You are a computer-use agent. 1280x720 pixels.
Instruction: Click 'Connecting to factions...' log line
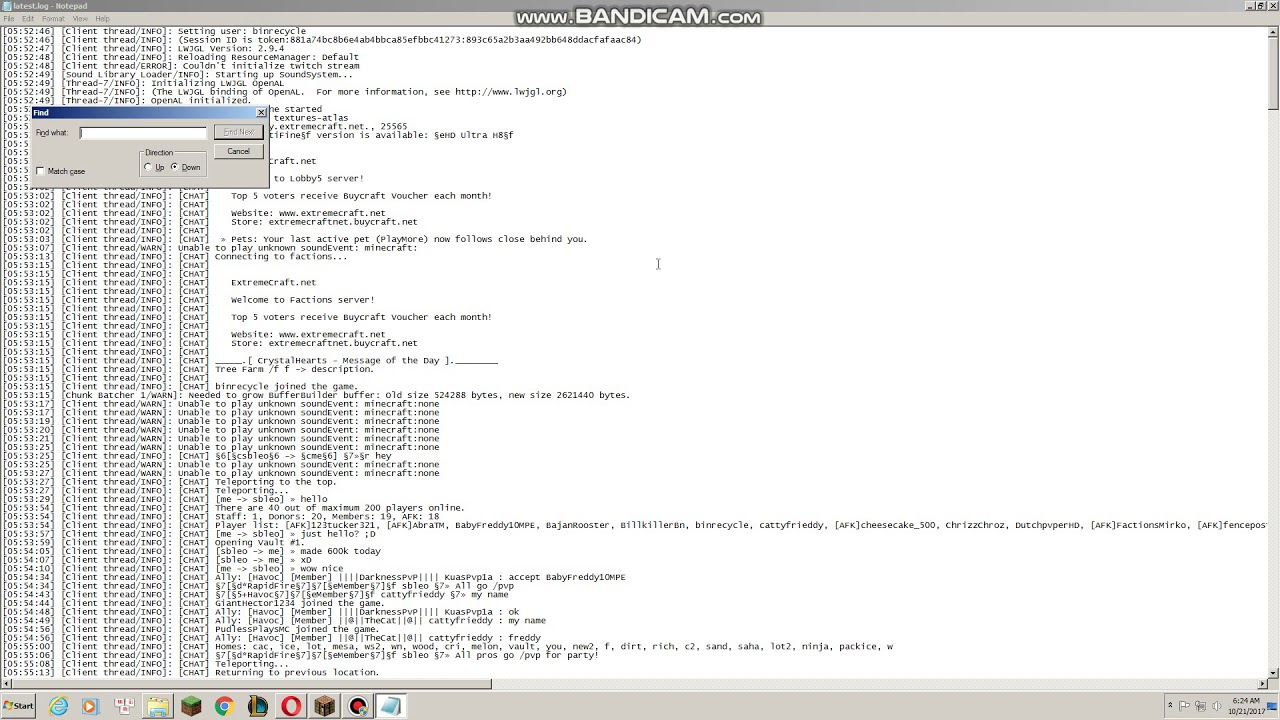point(281,256)
